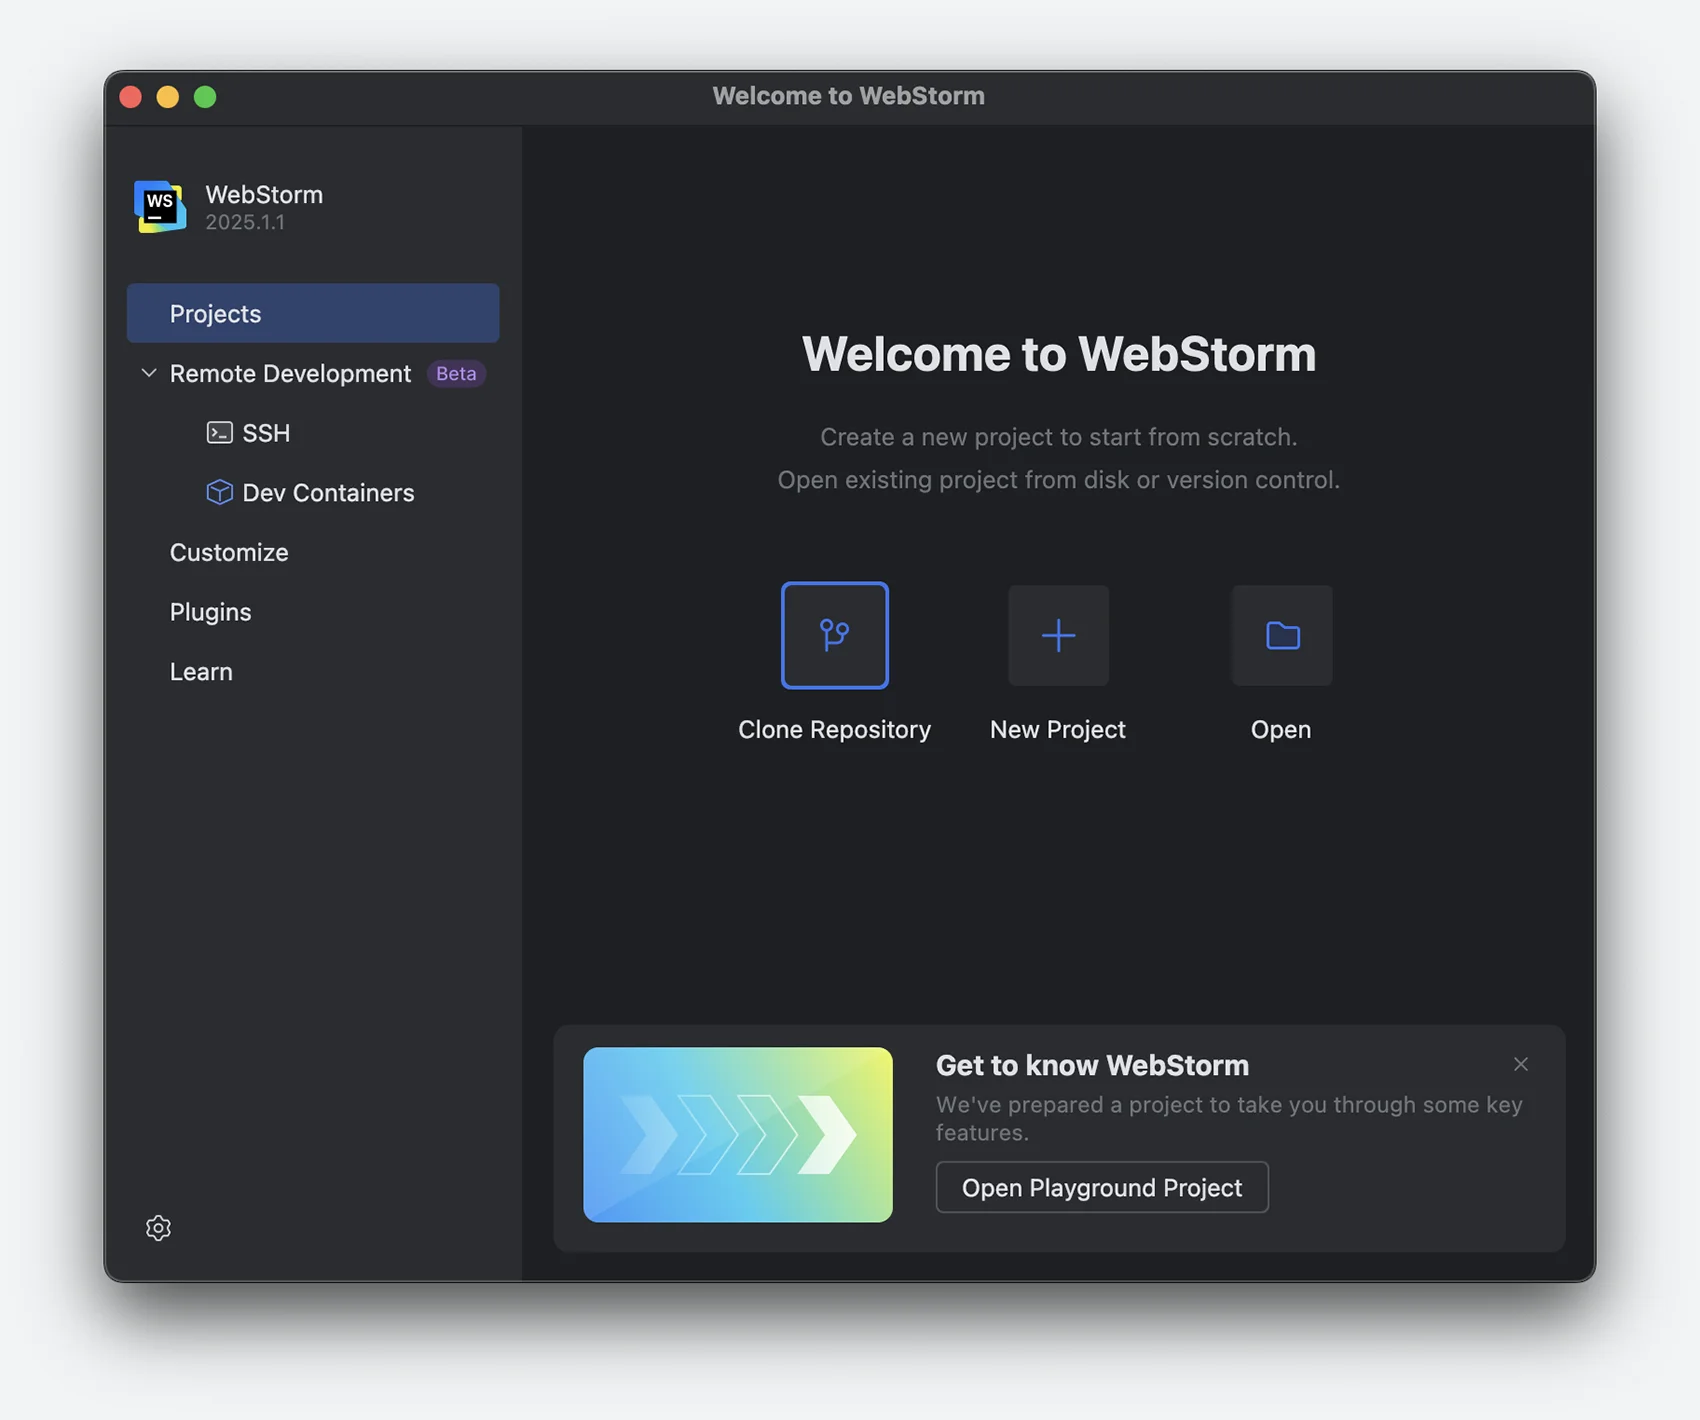The width and height of the screenshot is (1700, 1420).
Task: Click the Open folder icon
Action: pyautogui.click(x=1282, y=635)
